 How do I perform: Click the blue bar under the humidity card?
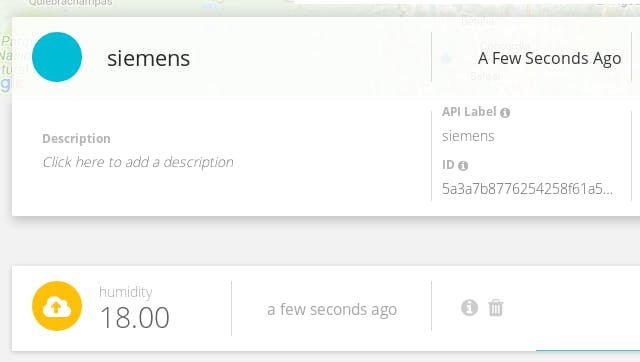point(588,350)
